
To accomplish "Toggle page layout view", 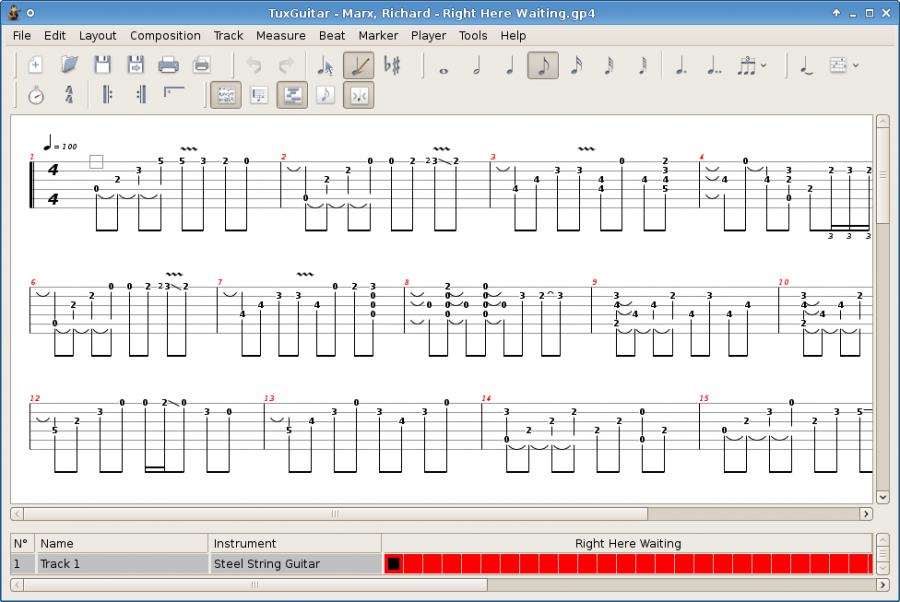I will coord(226,95).
